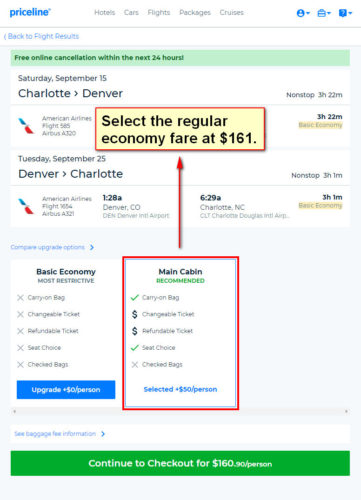
Task: Click the arrow next to baggage fee information
Action: click(103, 434)
